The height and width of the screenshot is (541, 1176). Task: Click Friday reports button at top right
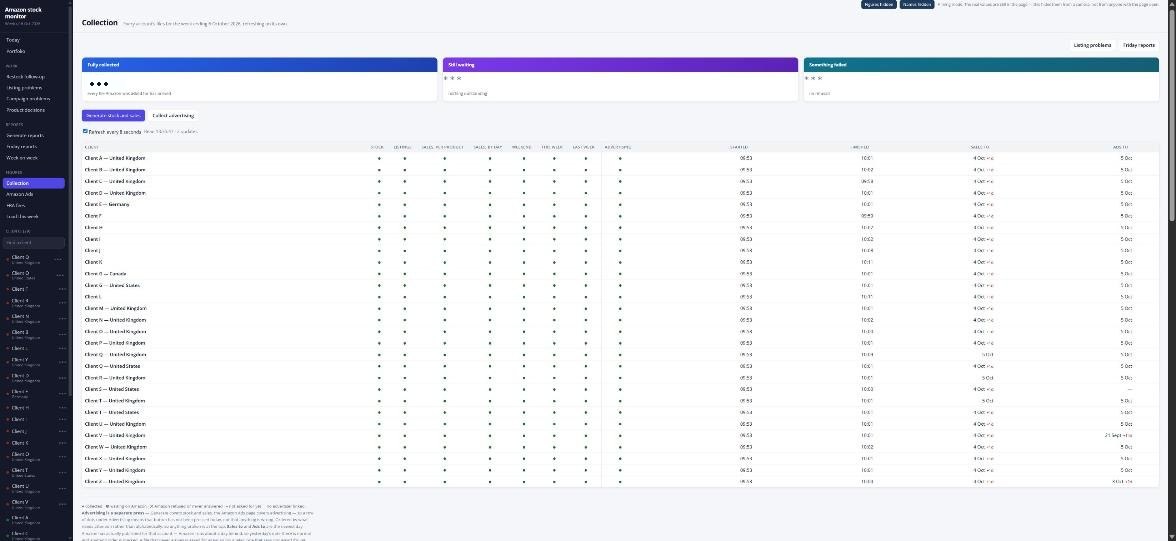point(1138,45)
